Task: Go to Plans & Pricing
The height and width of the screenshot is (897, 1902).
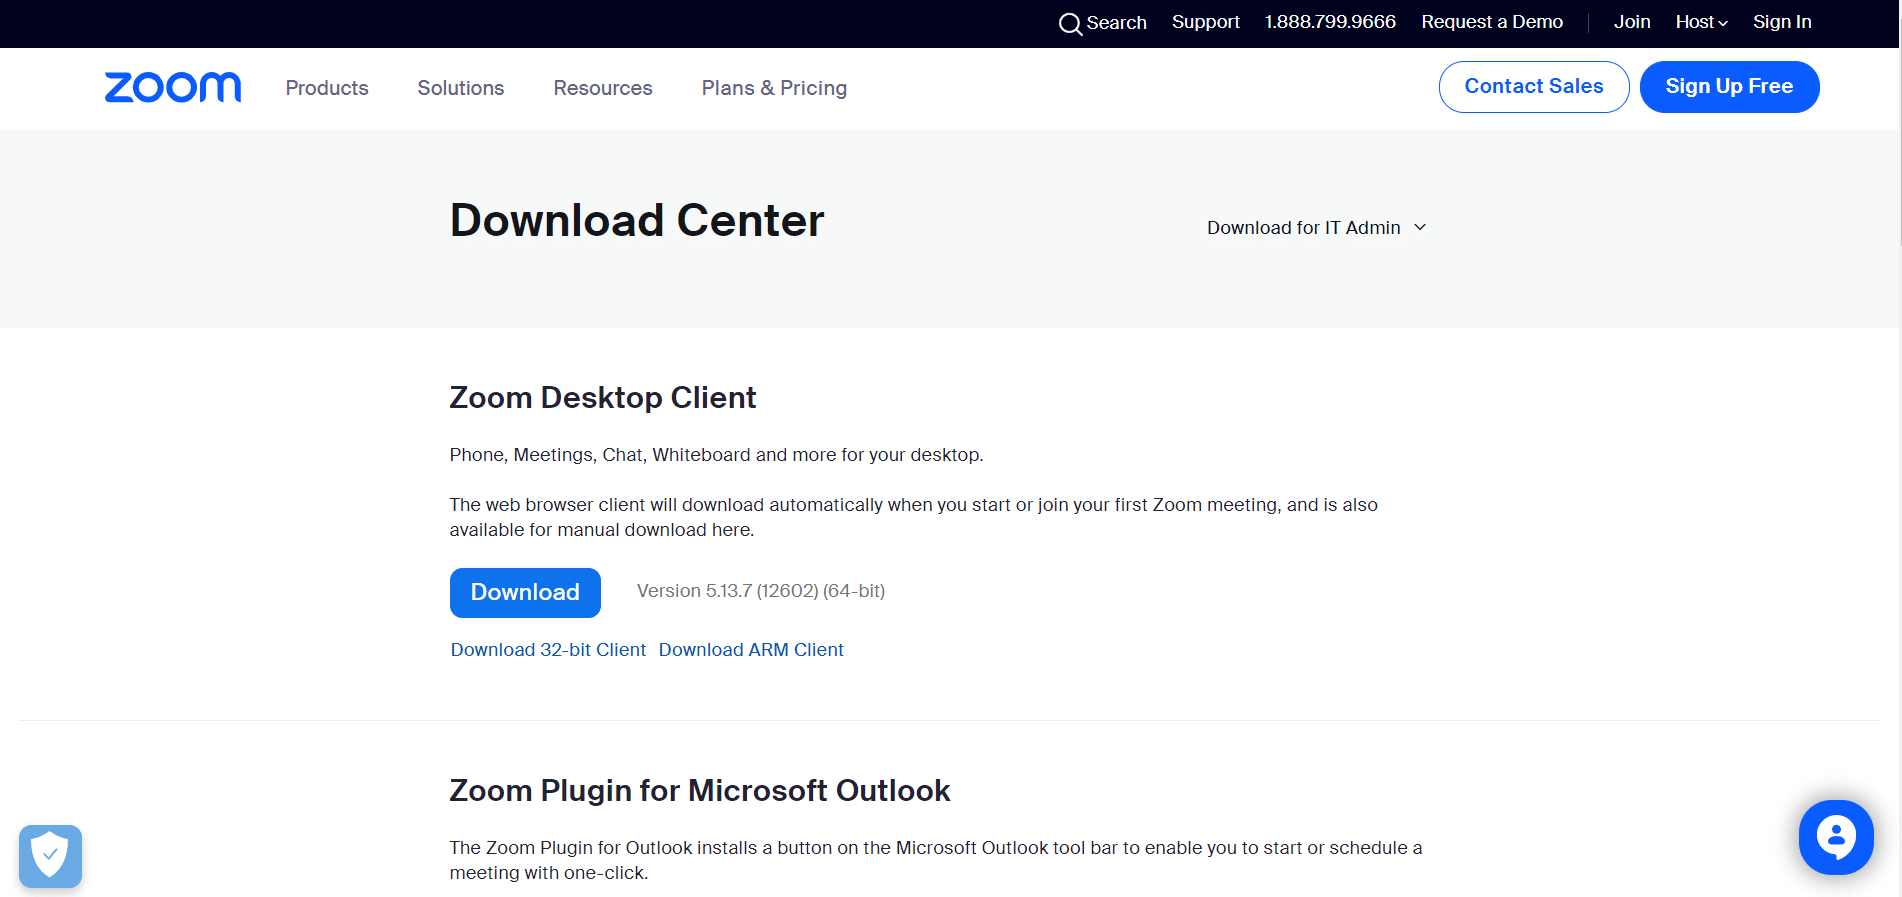Action: coord(774,88)
